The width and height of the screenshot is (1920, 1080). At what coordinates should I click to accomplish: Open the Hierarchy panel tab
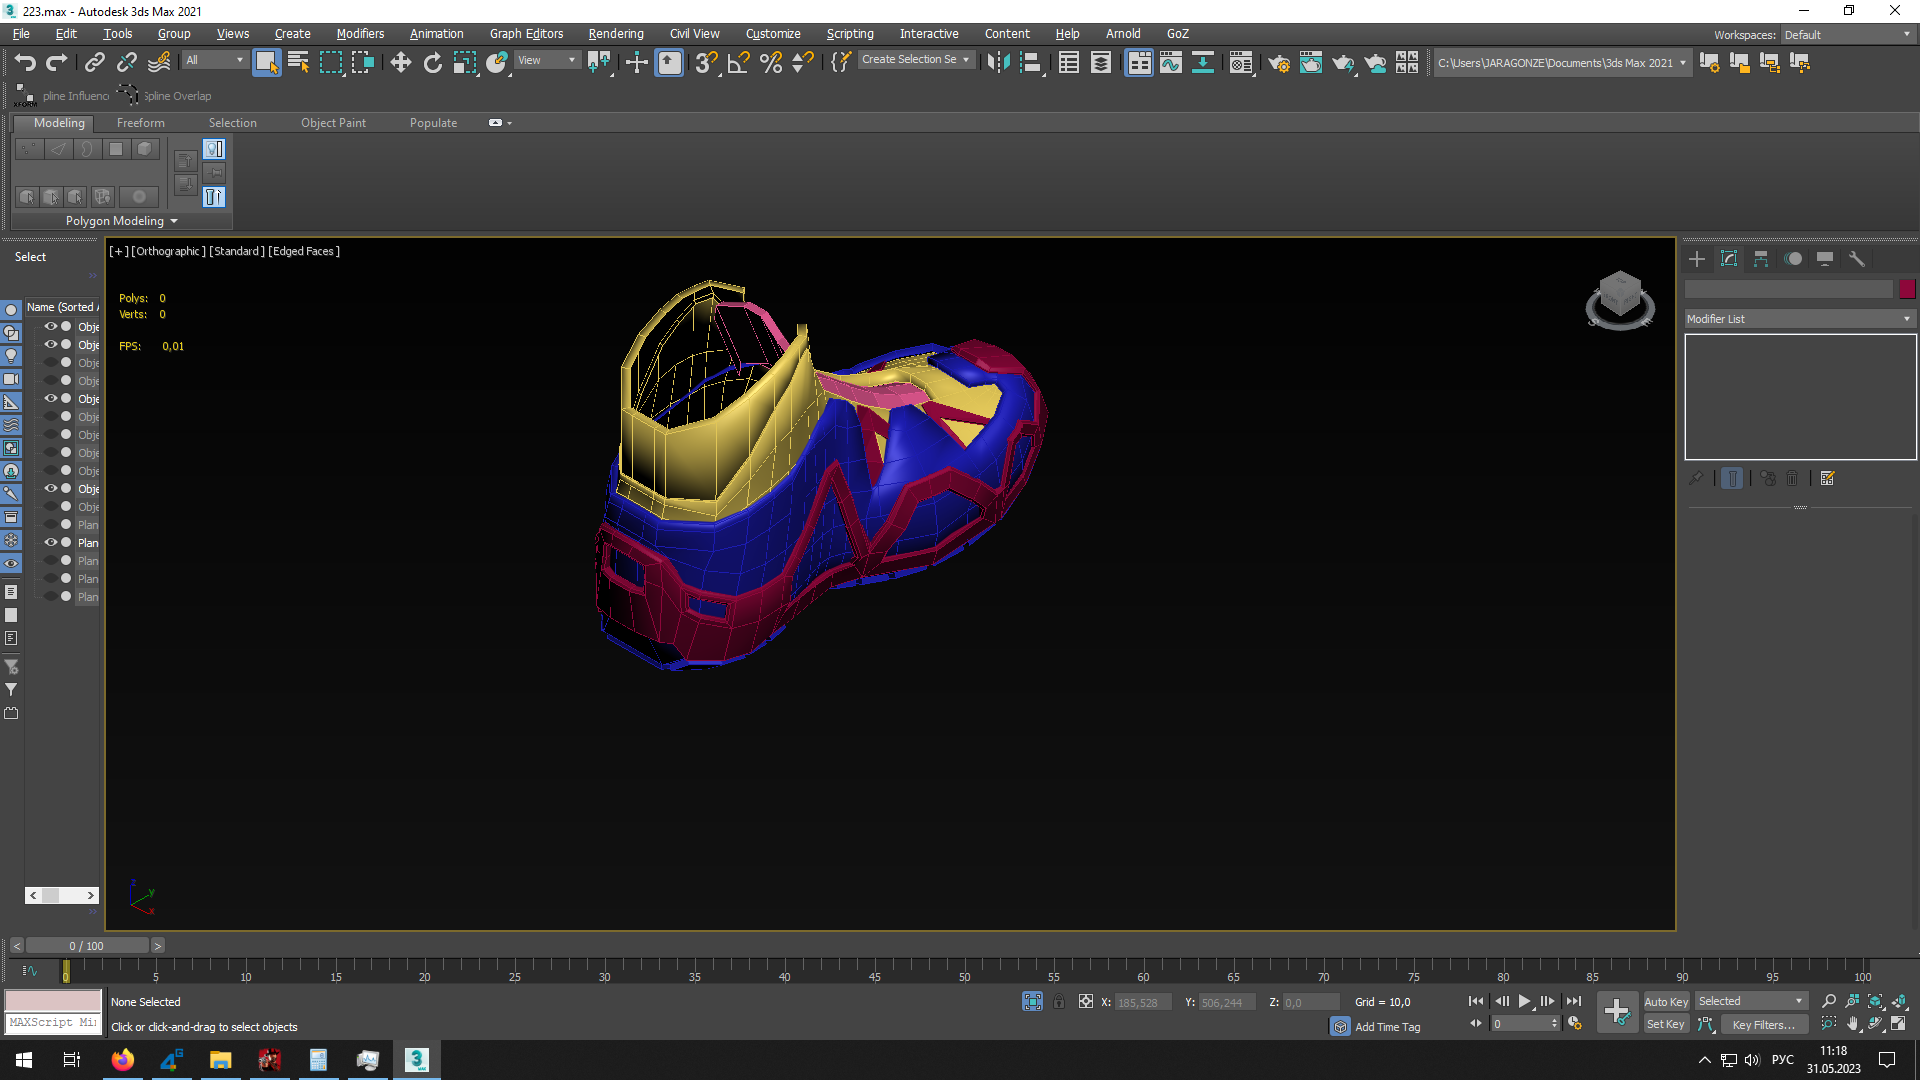click(1761, 259)
